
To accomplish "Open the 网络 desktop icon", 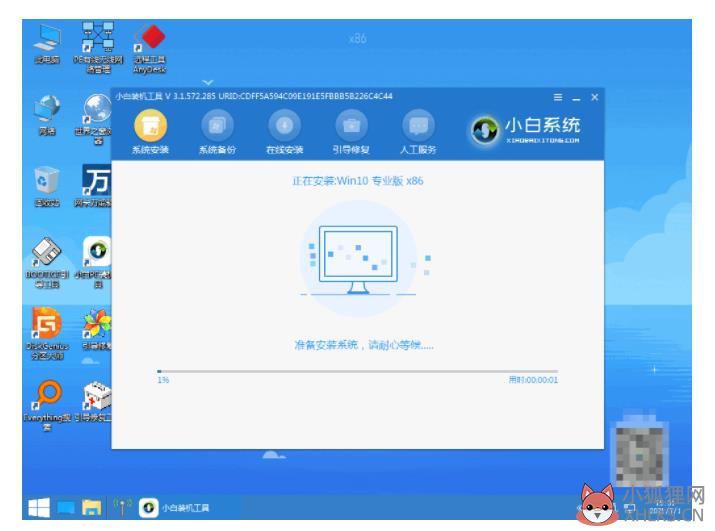I will click(47, 116).
